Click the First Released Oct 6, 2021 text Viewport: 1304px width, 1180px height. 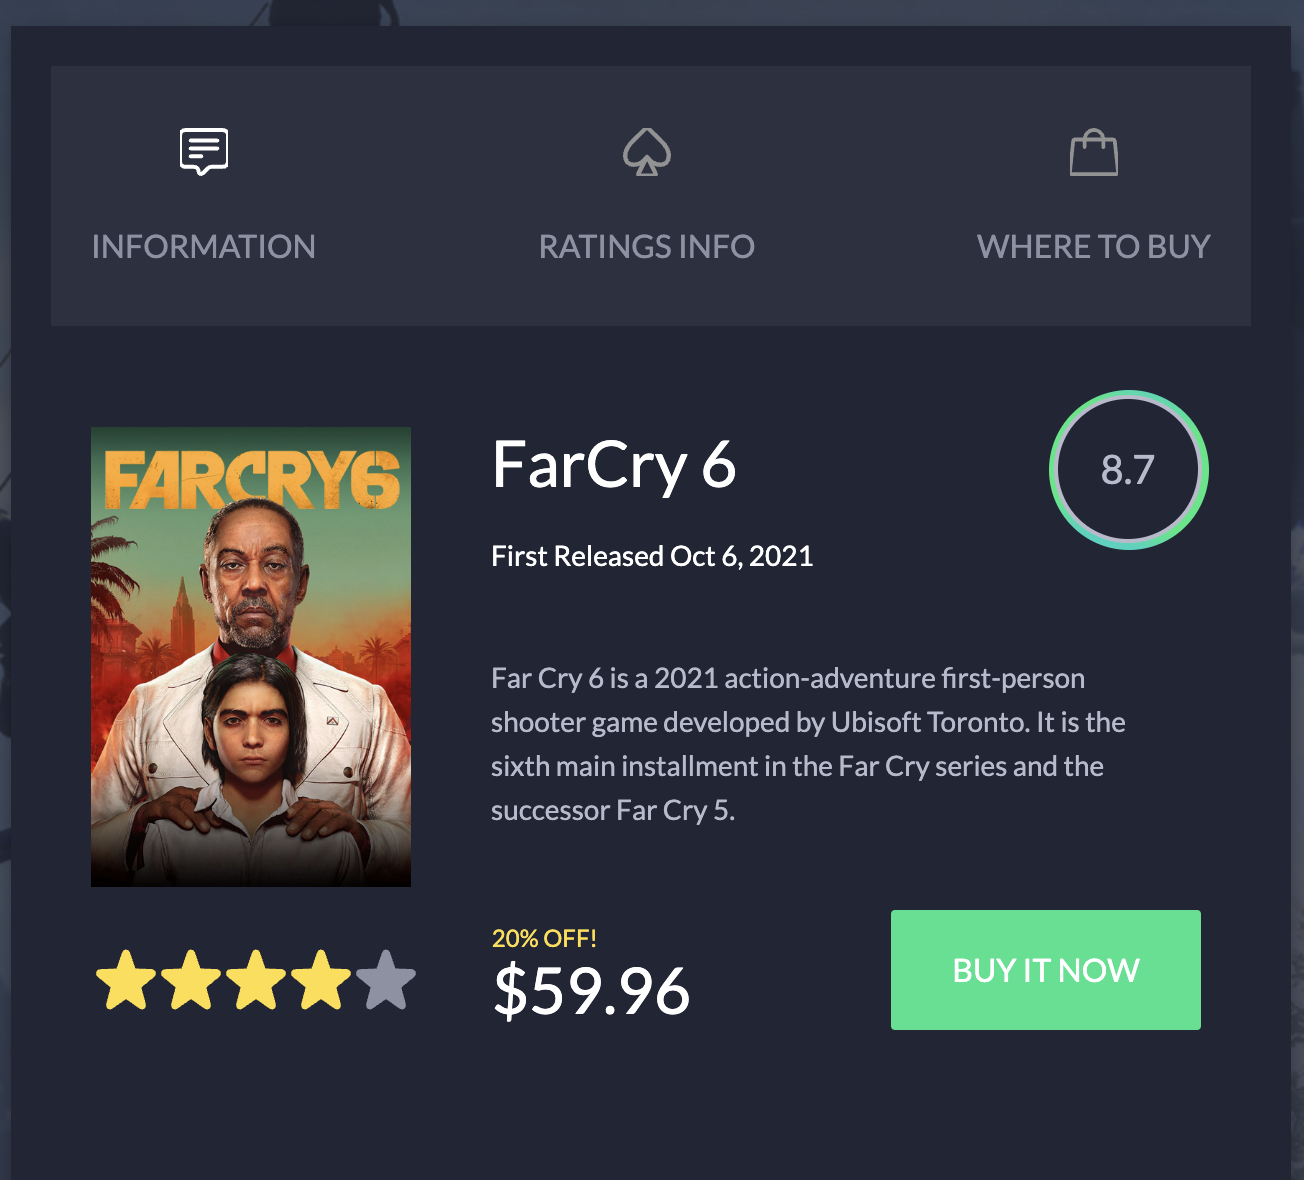651,556
